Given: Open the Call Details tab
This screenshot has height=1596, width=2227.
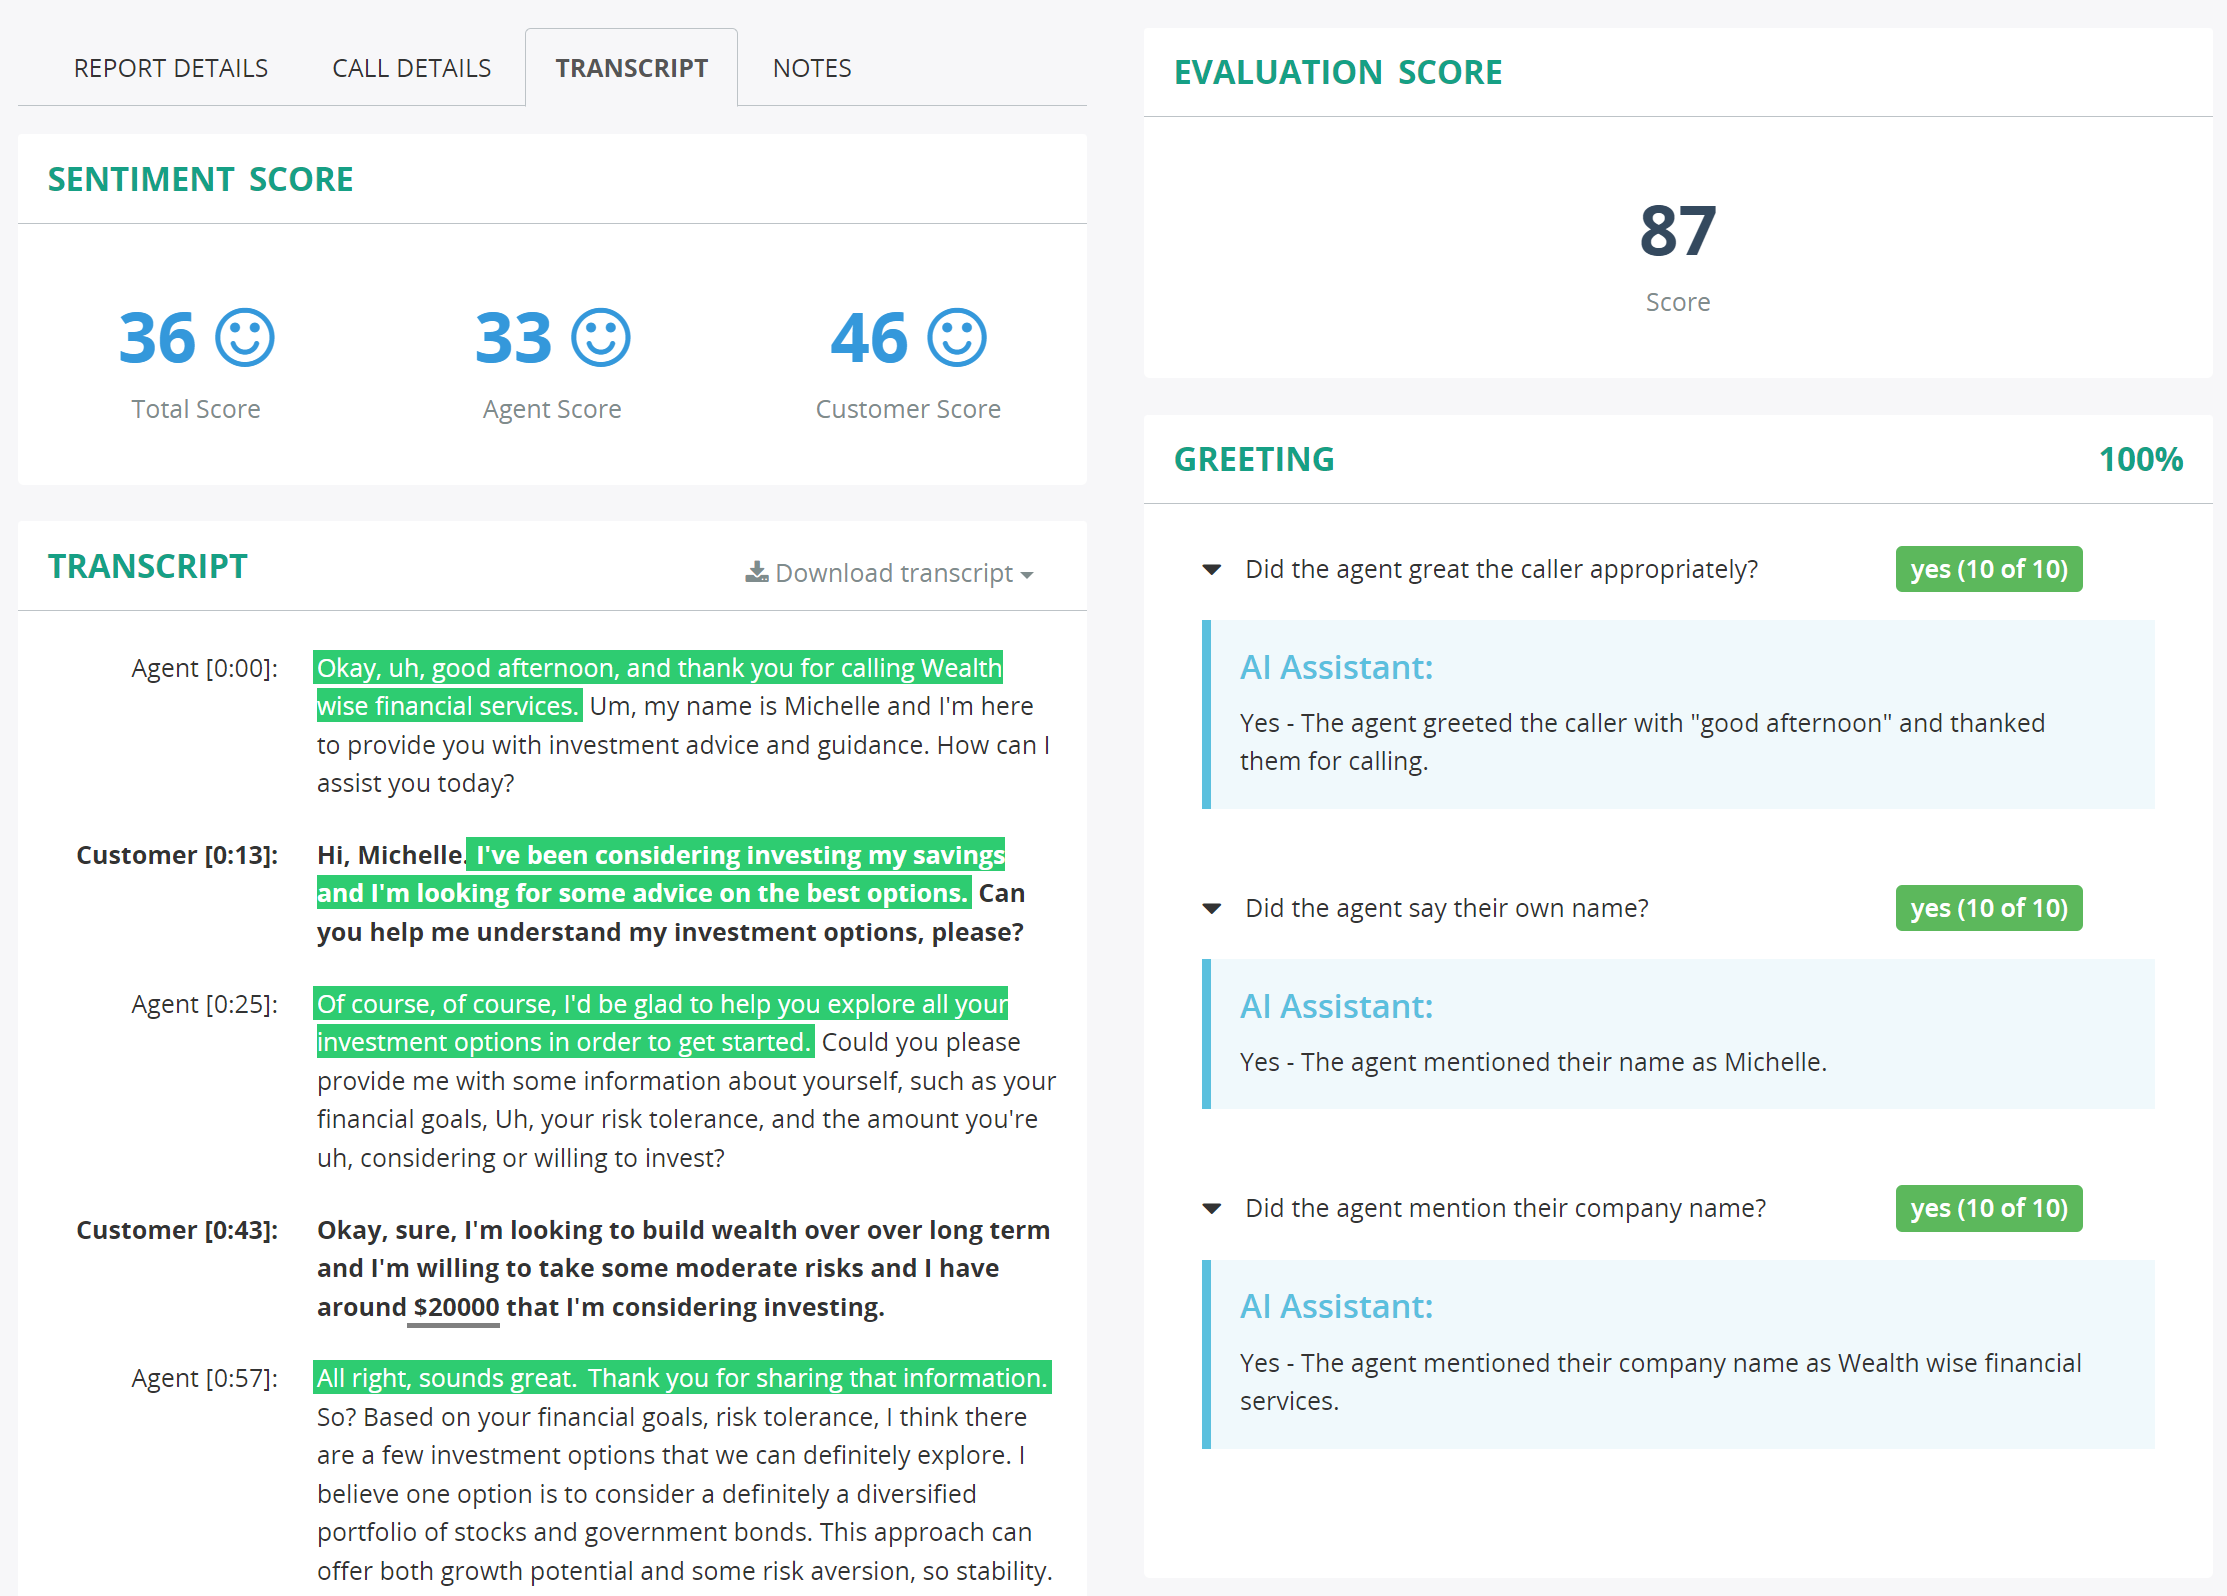Looking at the screenshot, I should (x=410, y=67).
